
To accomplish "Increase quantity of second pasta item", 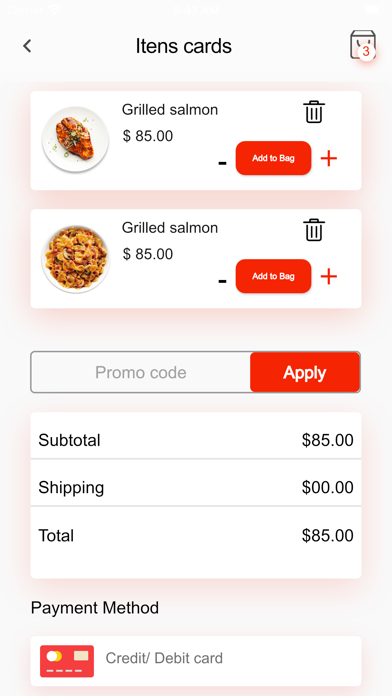I will pyautogui.click(x=329, y=277).
